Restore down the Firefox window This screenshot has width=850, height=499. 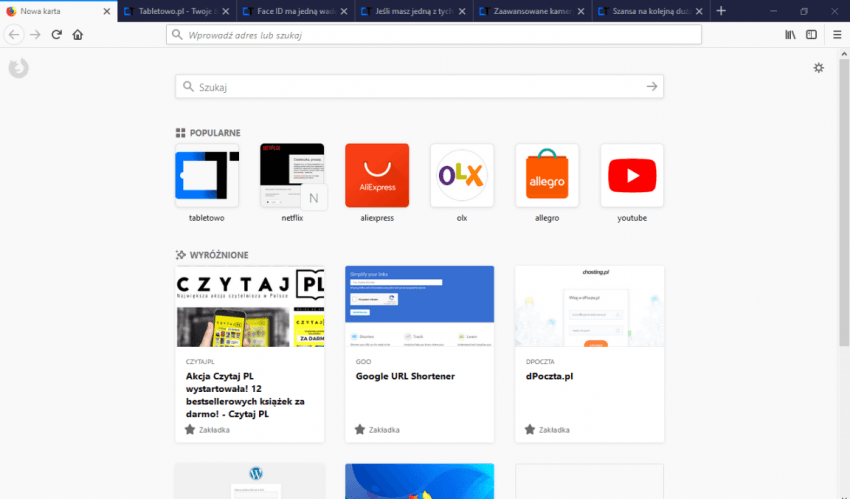coord(804,11)
